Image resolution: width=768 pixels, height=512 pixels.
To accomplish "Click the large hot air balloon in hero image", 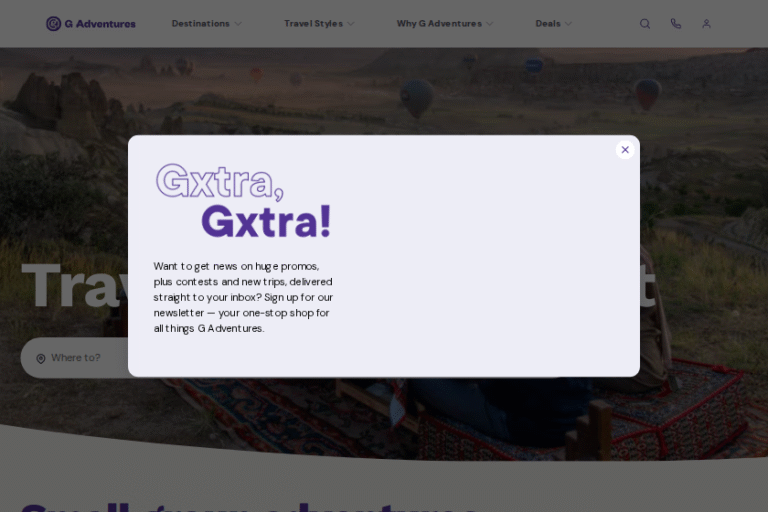I will 417,96.
